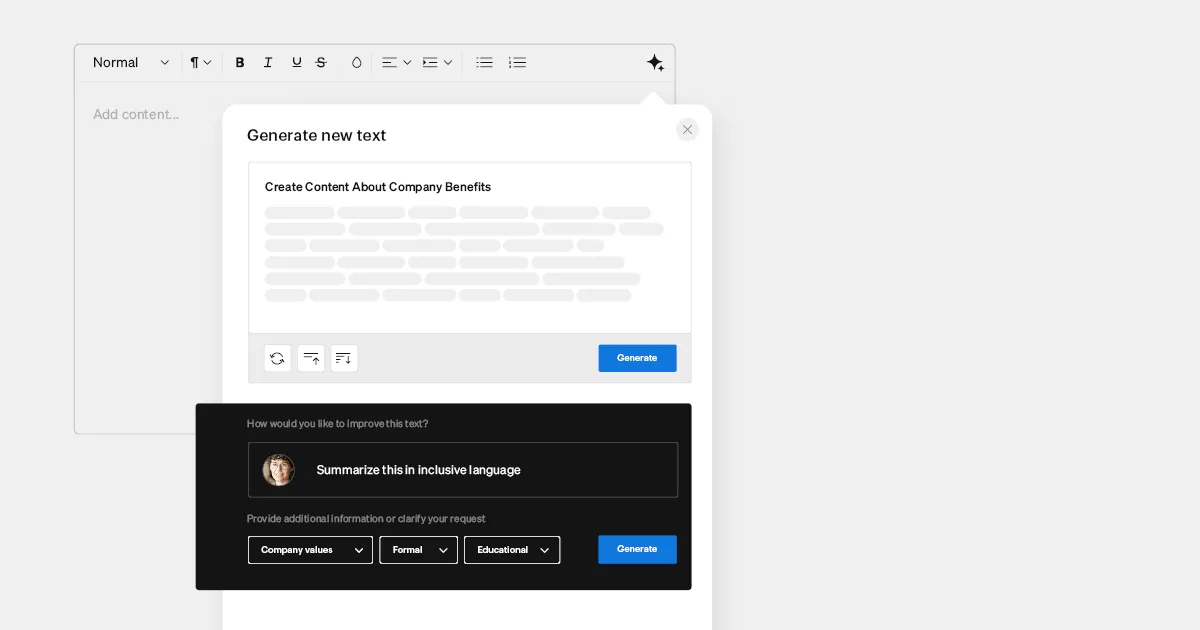Open the text alignment dropdown
Viewport: 1200px width, 630px height.
click(397, 62)
